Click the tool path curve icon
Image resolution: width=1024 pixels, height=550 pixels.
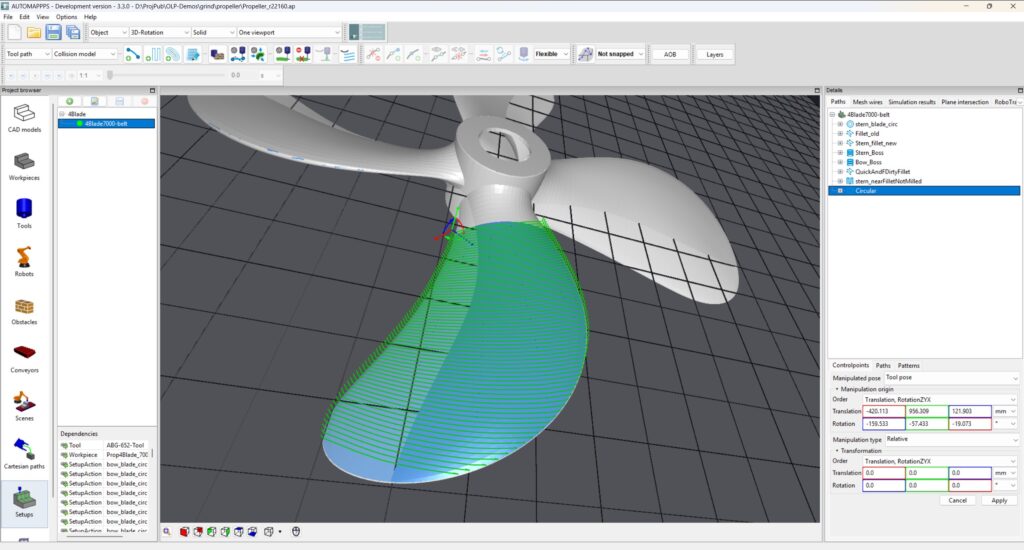pos(133,54)
